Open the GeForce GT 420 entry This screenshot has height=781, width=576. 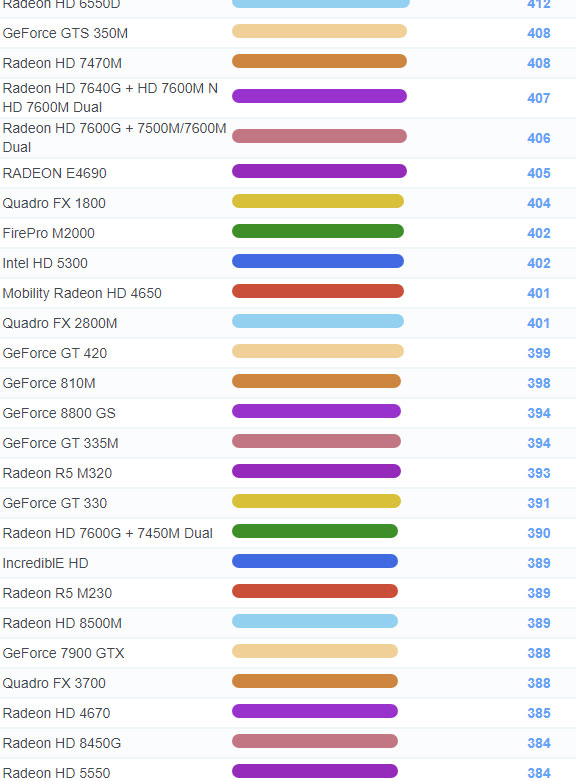pos(55,353)
